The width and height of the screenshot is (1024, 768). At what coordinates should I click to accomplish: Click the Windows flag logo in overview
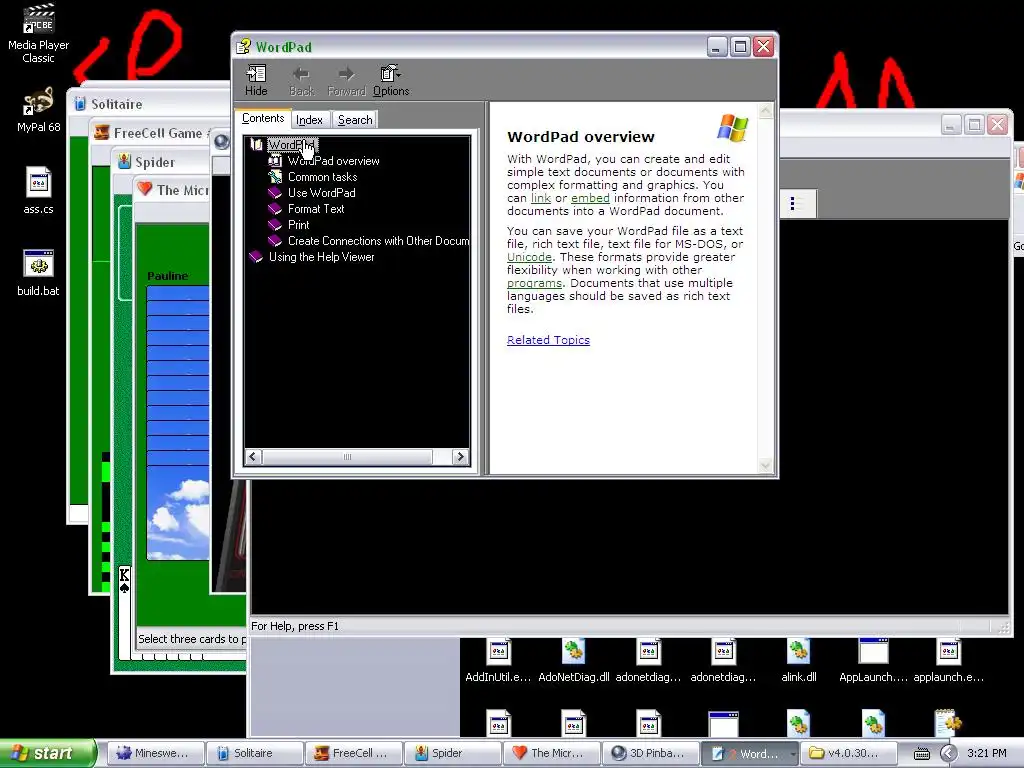coord(732,127)
